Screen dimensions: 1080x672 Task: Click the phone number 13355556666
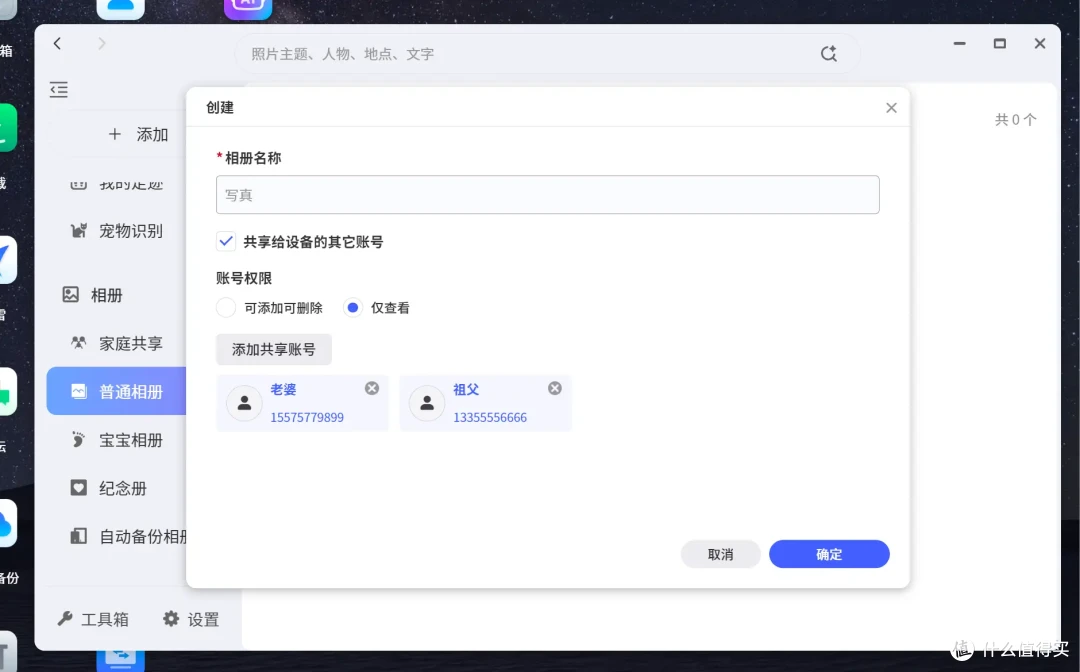[490, 417]
